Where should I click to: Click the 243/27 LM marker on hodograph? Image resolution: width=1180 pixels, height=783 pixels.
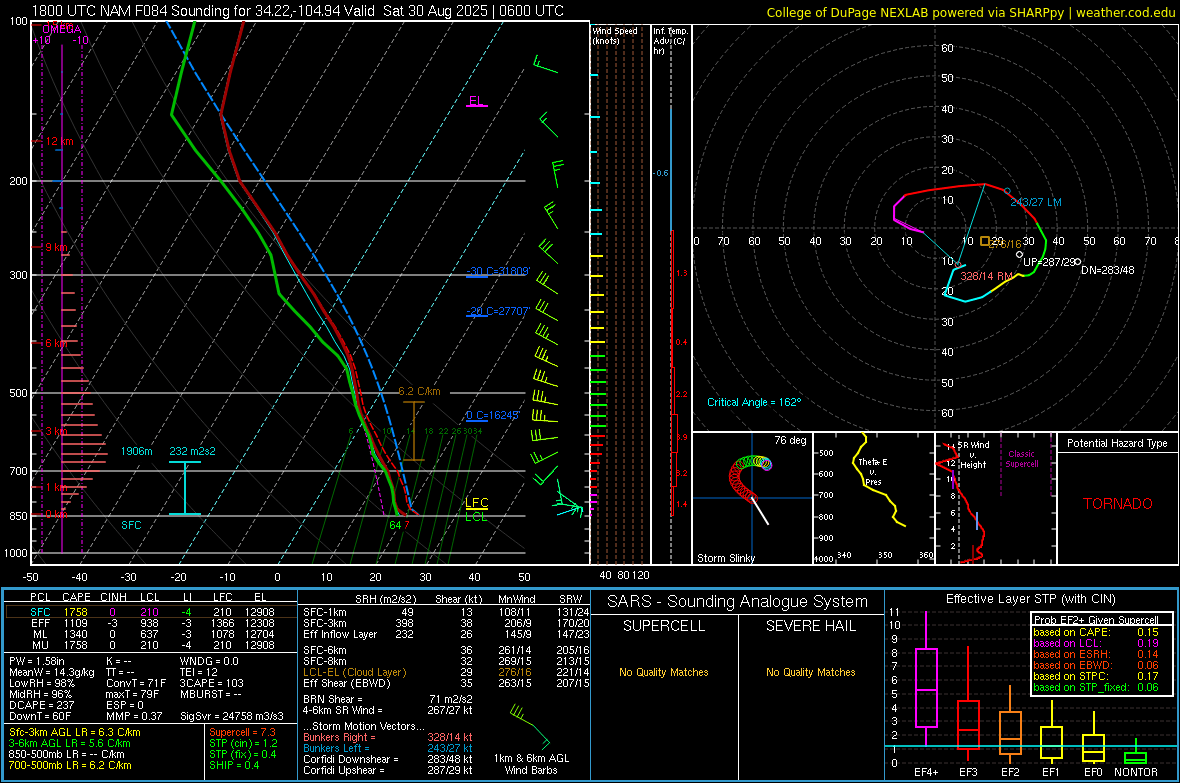[1036, 202]
